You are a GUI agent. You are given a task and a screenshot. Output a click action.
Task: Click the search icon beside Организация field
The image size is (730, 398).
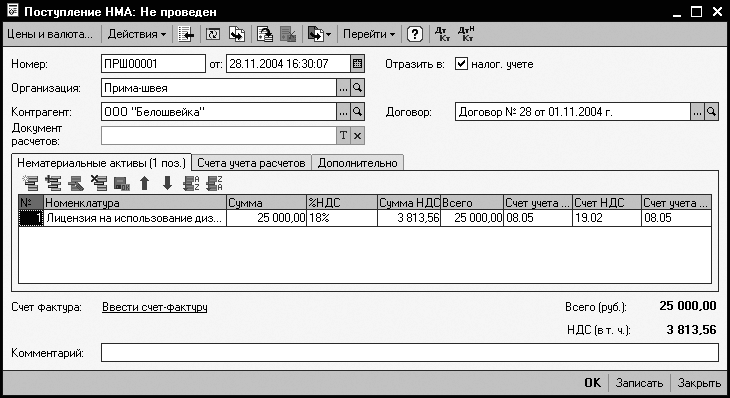point(358,88)
